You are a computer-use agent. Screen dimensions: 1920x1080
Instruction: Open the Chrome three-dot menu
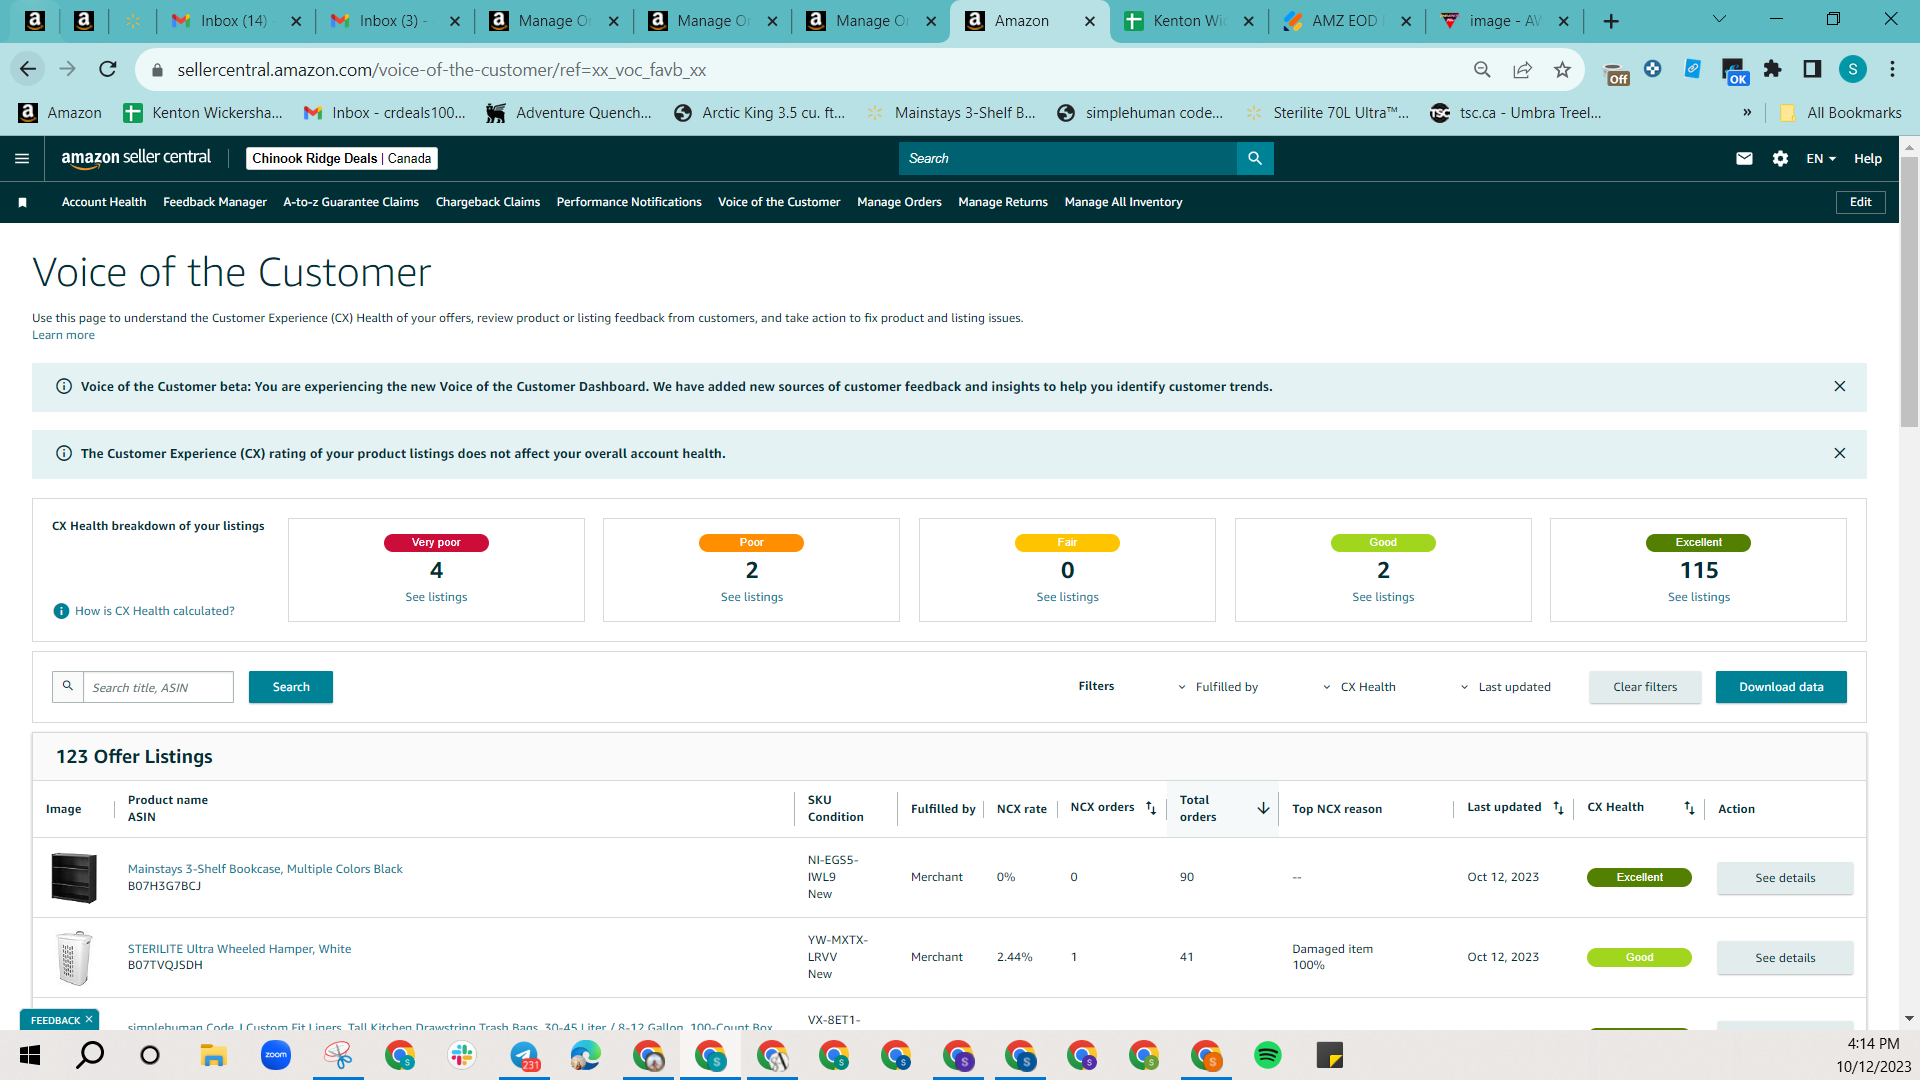point(1892,69)
